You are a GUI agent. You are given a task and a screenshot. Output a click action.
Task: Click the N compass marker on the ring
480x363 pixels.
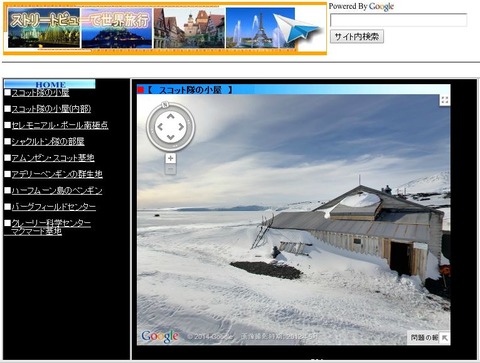coord(165,105)
